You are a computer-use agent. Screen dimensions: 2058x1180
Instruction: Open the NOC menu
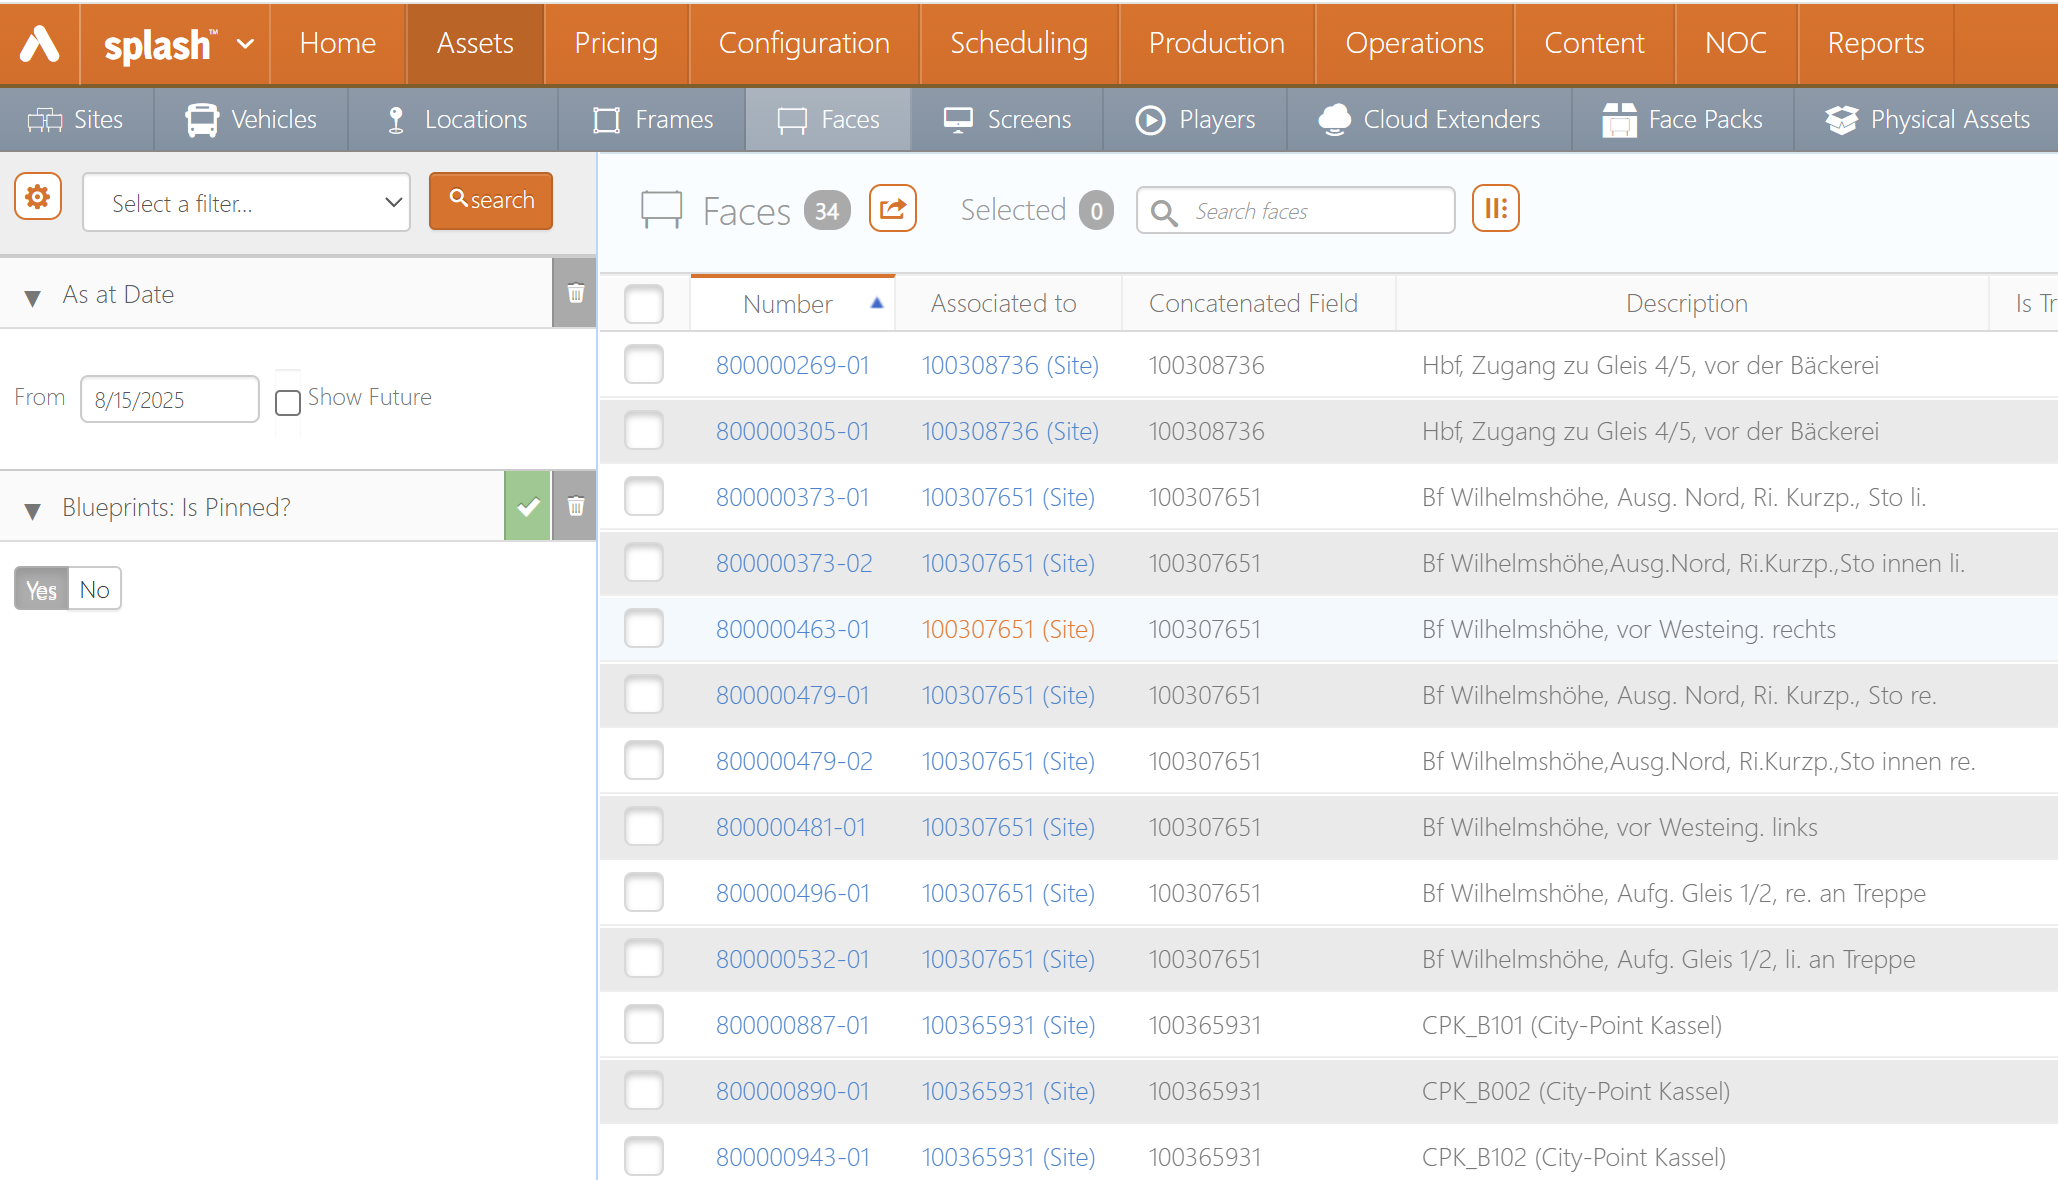coord(1736,43)
